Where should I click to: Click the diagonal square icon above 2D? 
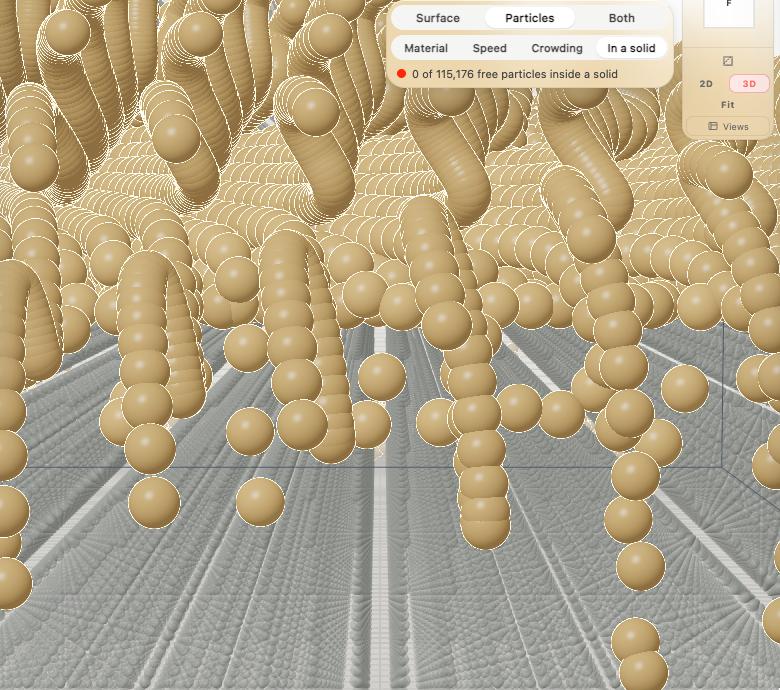(x=728, y=61)
